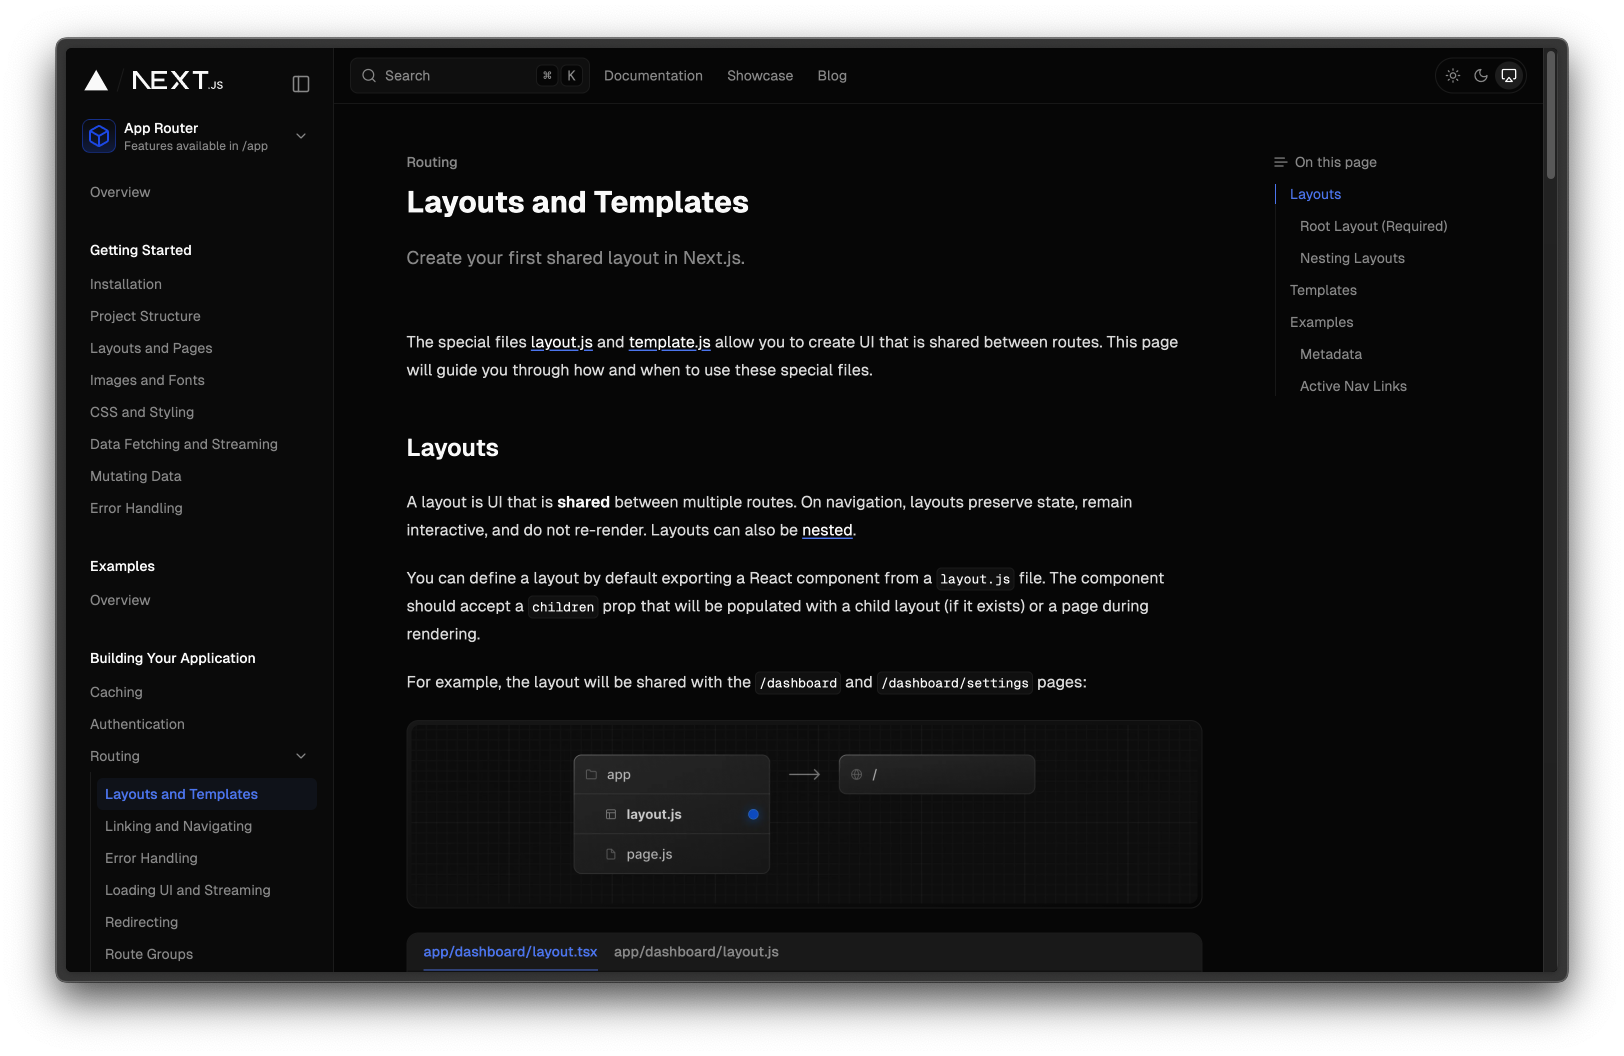1624x1056 pixels.
Task: Click the app folder icon in diagram
Action: pyautogui.click(x=591, y=775)
